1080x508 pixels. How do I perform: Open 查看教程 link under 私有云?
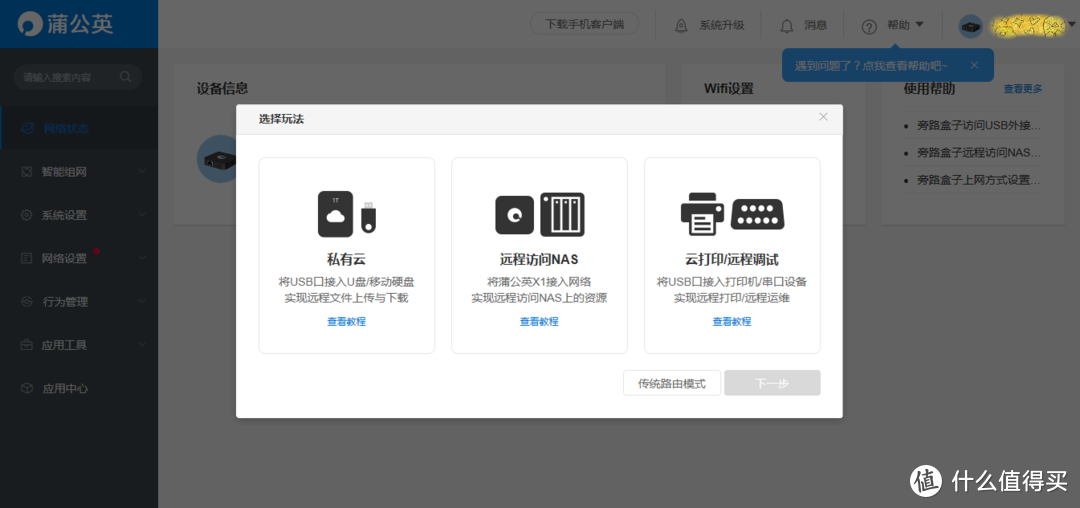tap(346, 322)
